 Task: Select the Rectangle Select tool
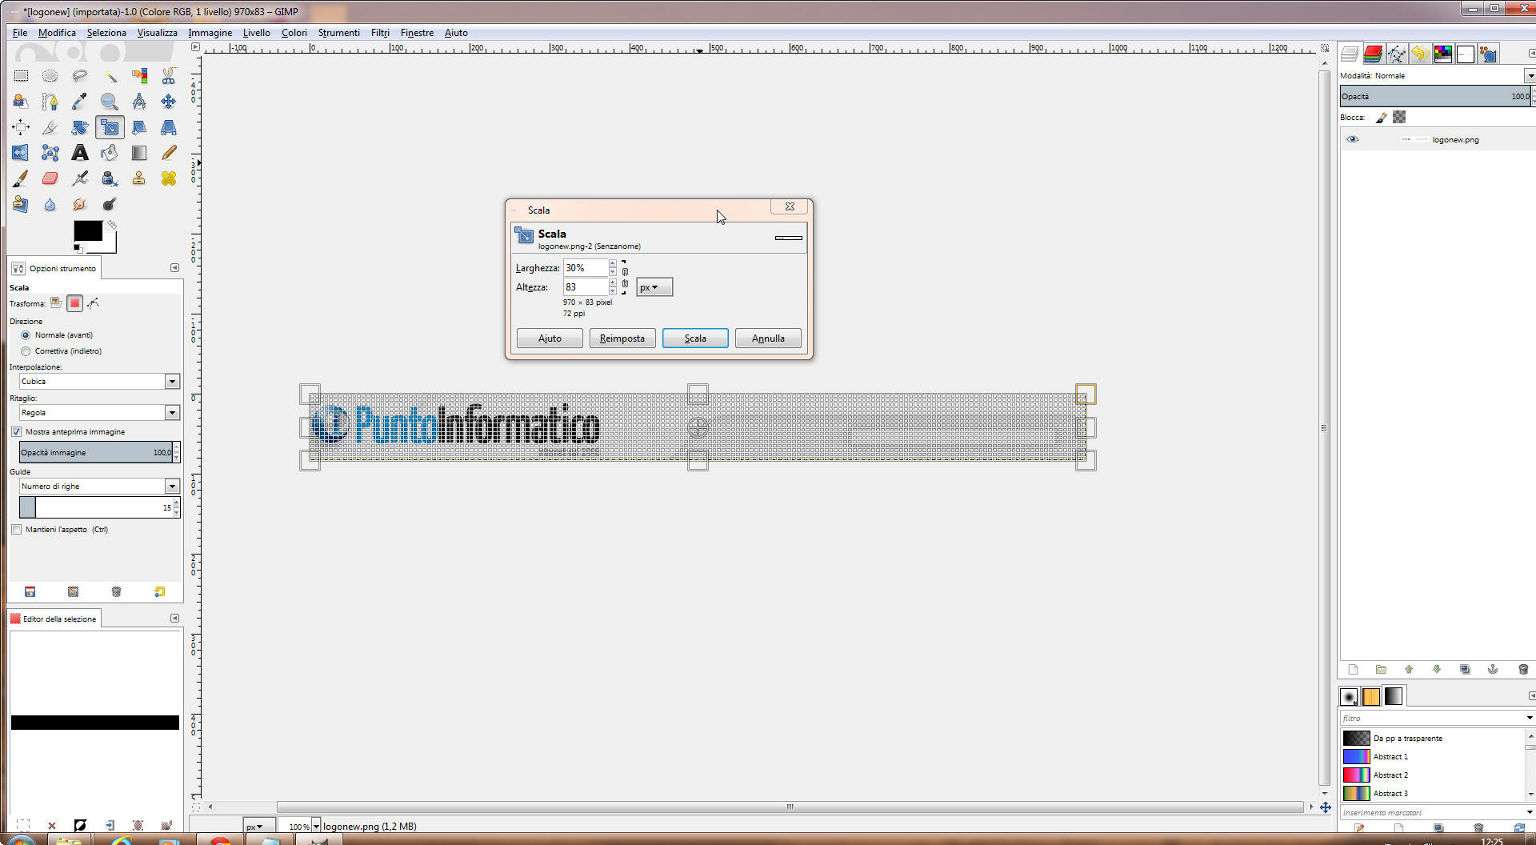pyautogui.click(x=20, y=76)
